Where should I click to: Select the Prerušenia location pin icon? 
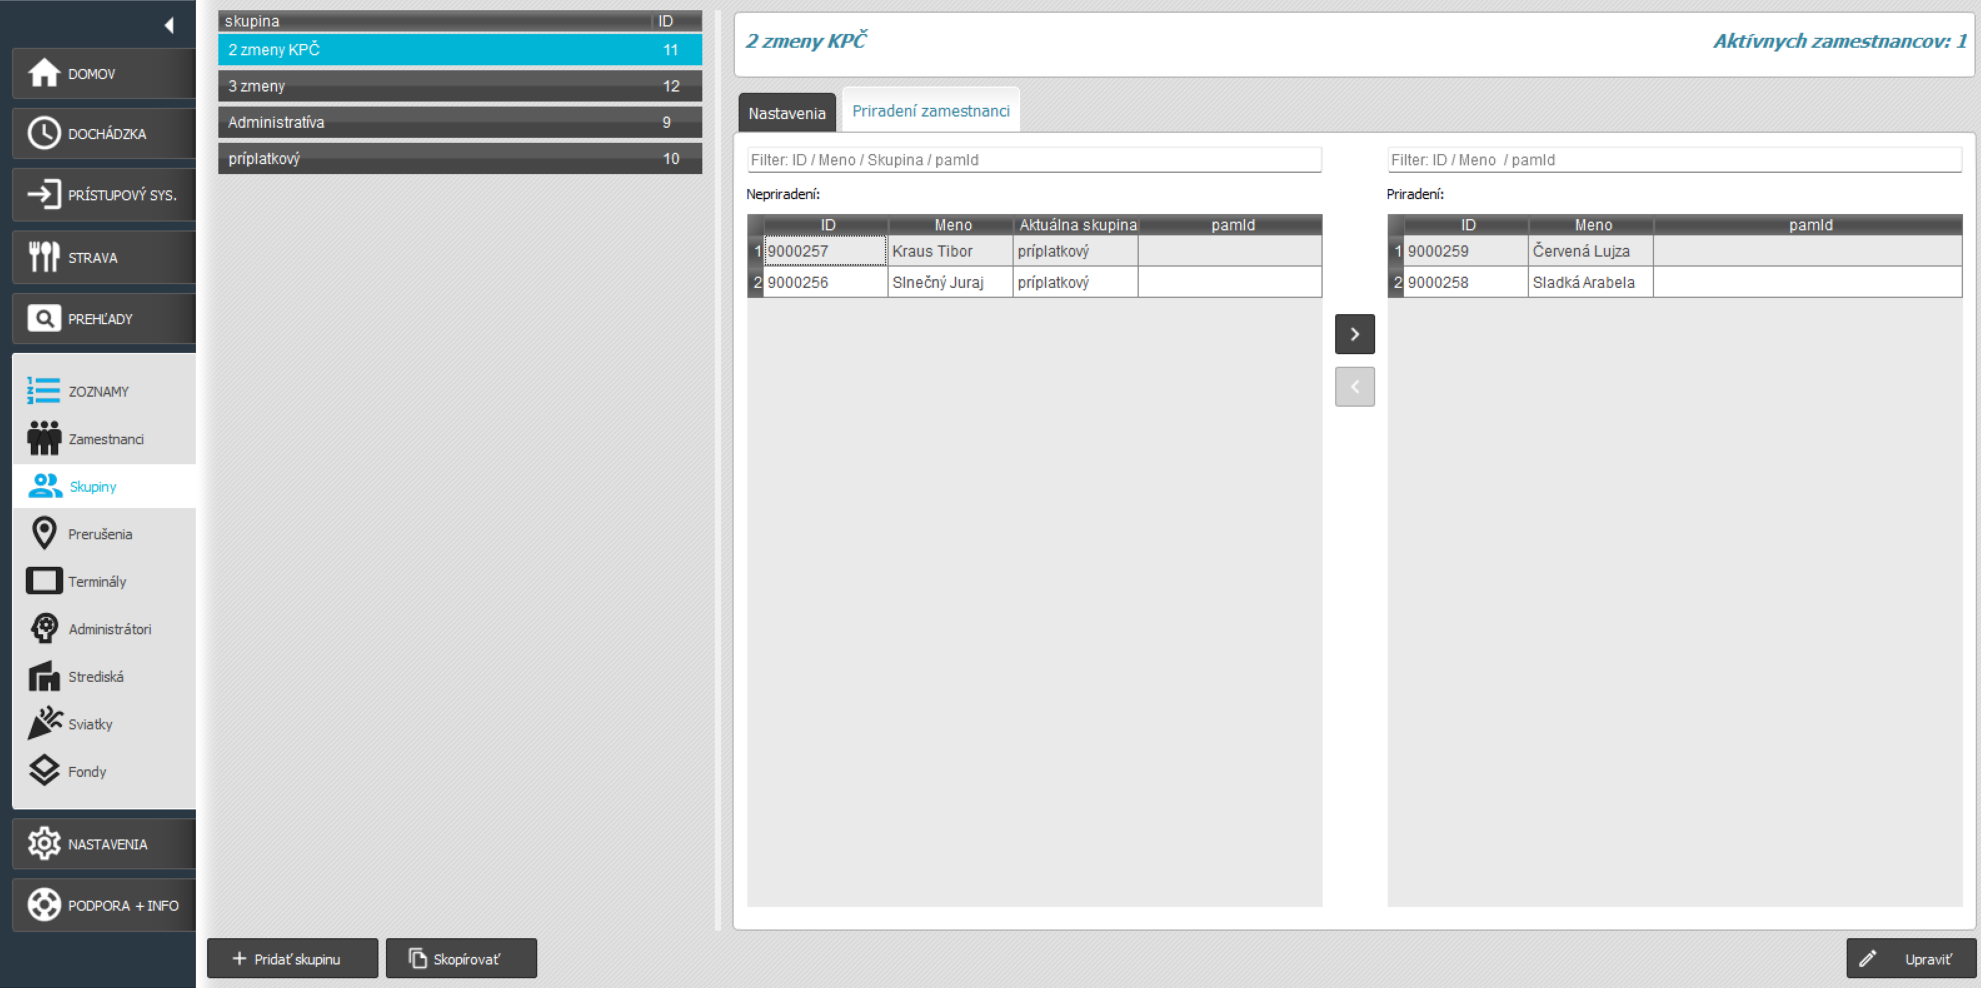point(44,534)
